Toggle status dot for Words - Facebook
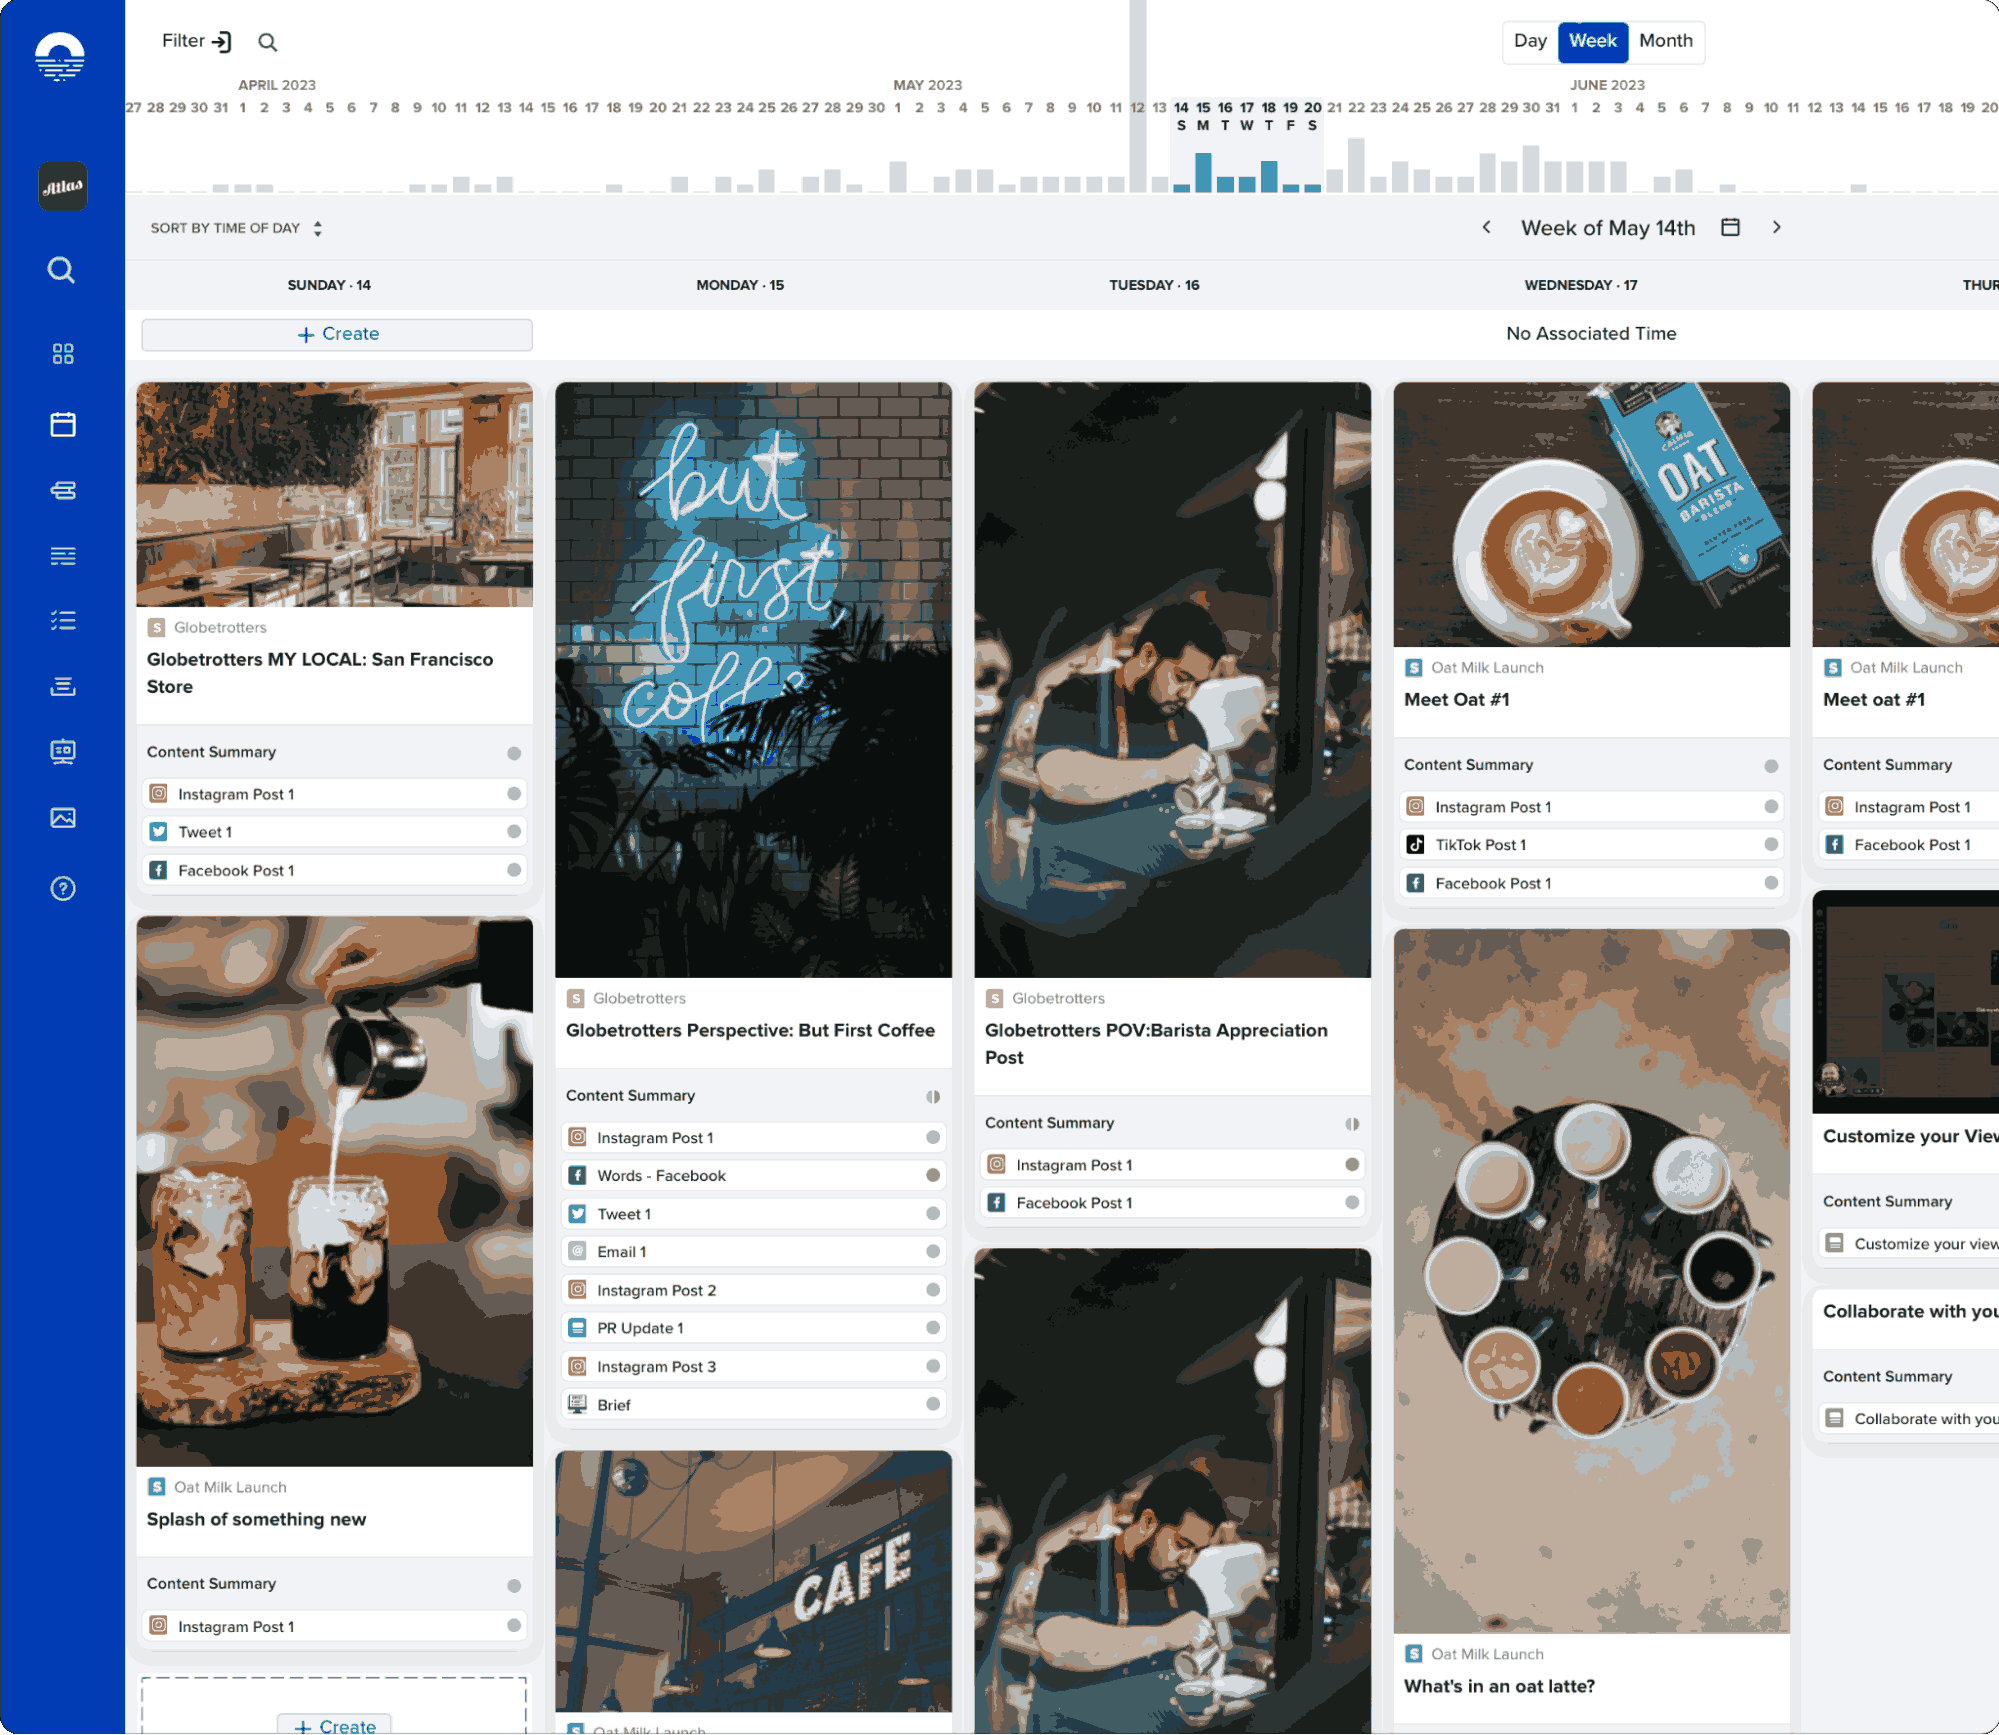Screen dimensions: 1999x1735 (933, 1175)
